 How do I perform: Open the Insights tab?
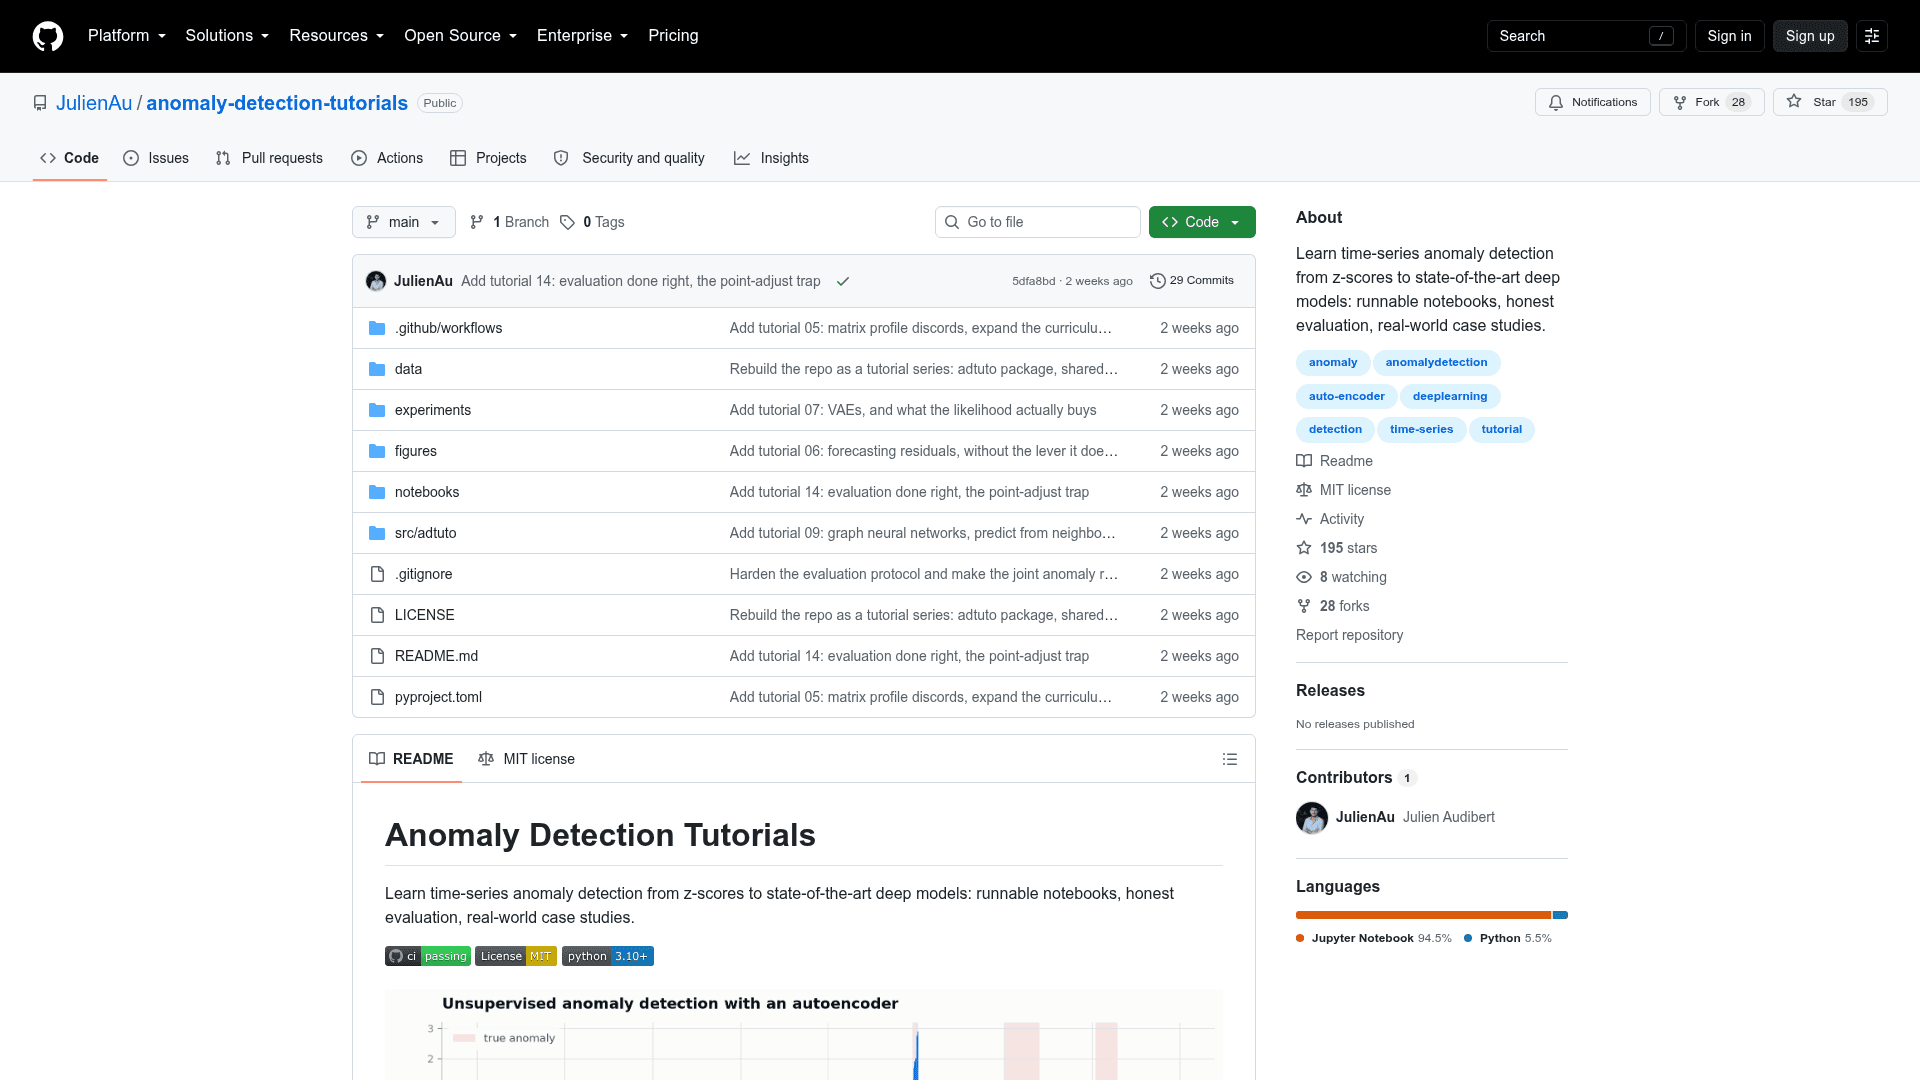tap(771, 158)
